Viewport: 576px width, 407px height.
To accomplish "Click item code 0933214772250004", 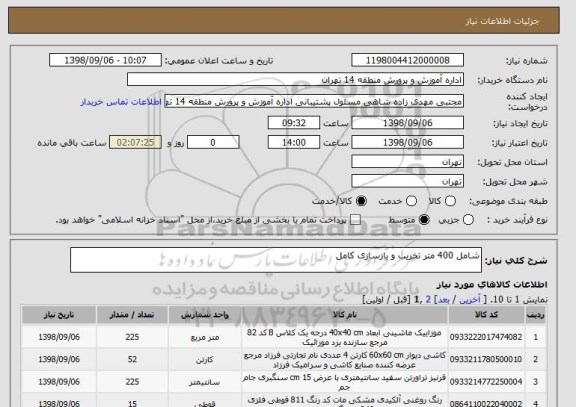I will [x=486, y=382].
